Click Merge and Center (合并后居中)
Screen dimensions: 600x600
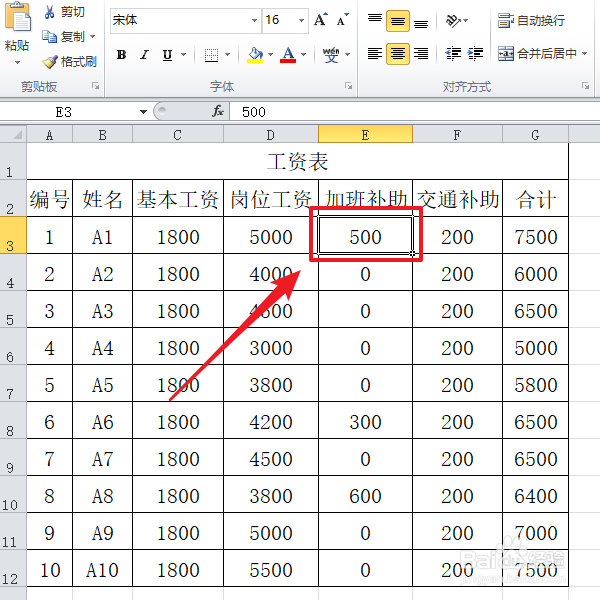(537, 54)
